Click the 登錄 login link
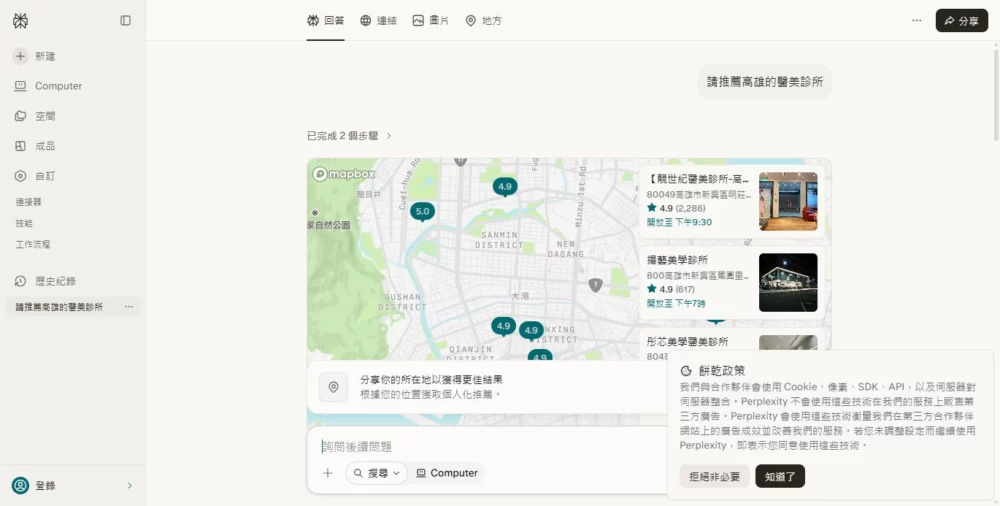Viewport: 1000px width, 506px height. tap(45, 486)
